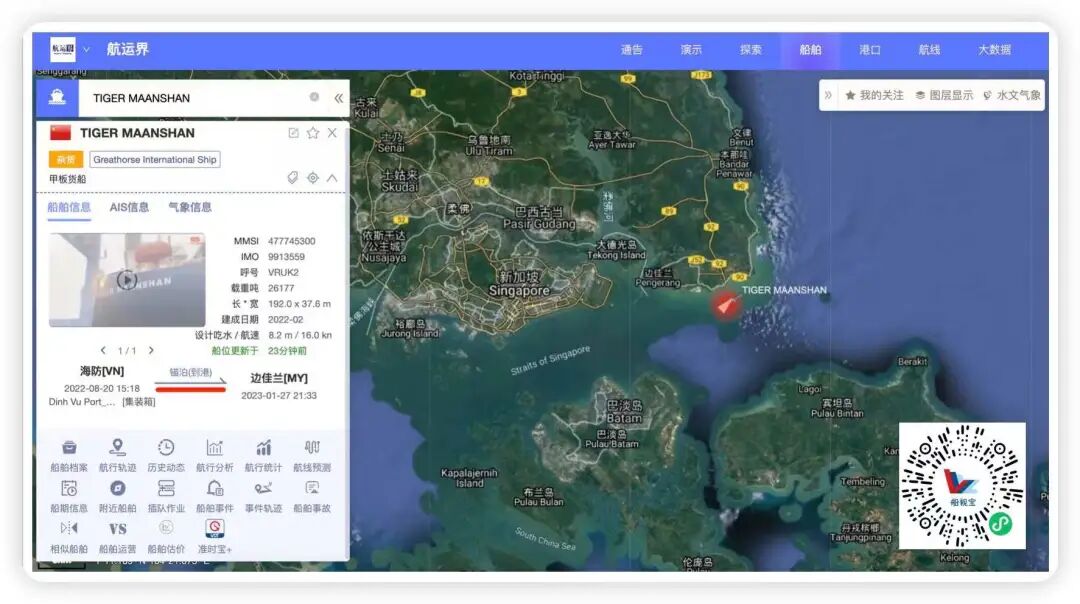Open the 事件轨迹 event track icon
The image size is (1080, 604).
[263, 488]
